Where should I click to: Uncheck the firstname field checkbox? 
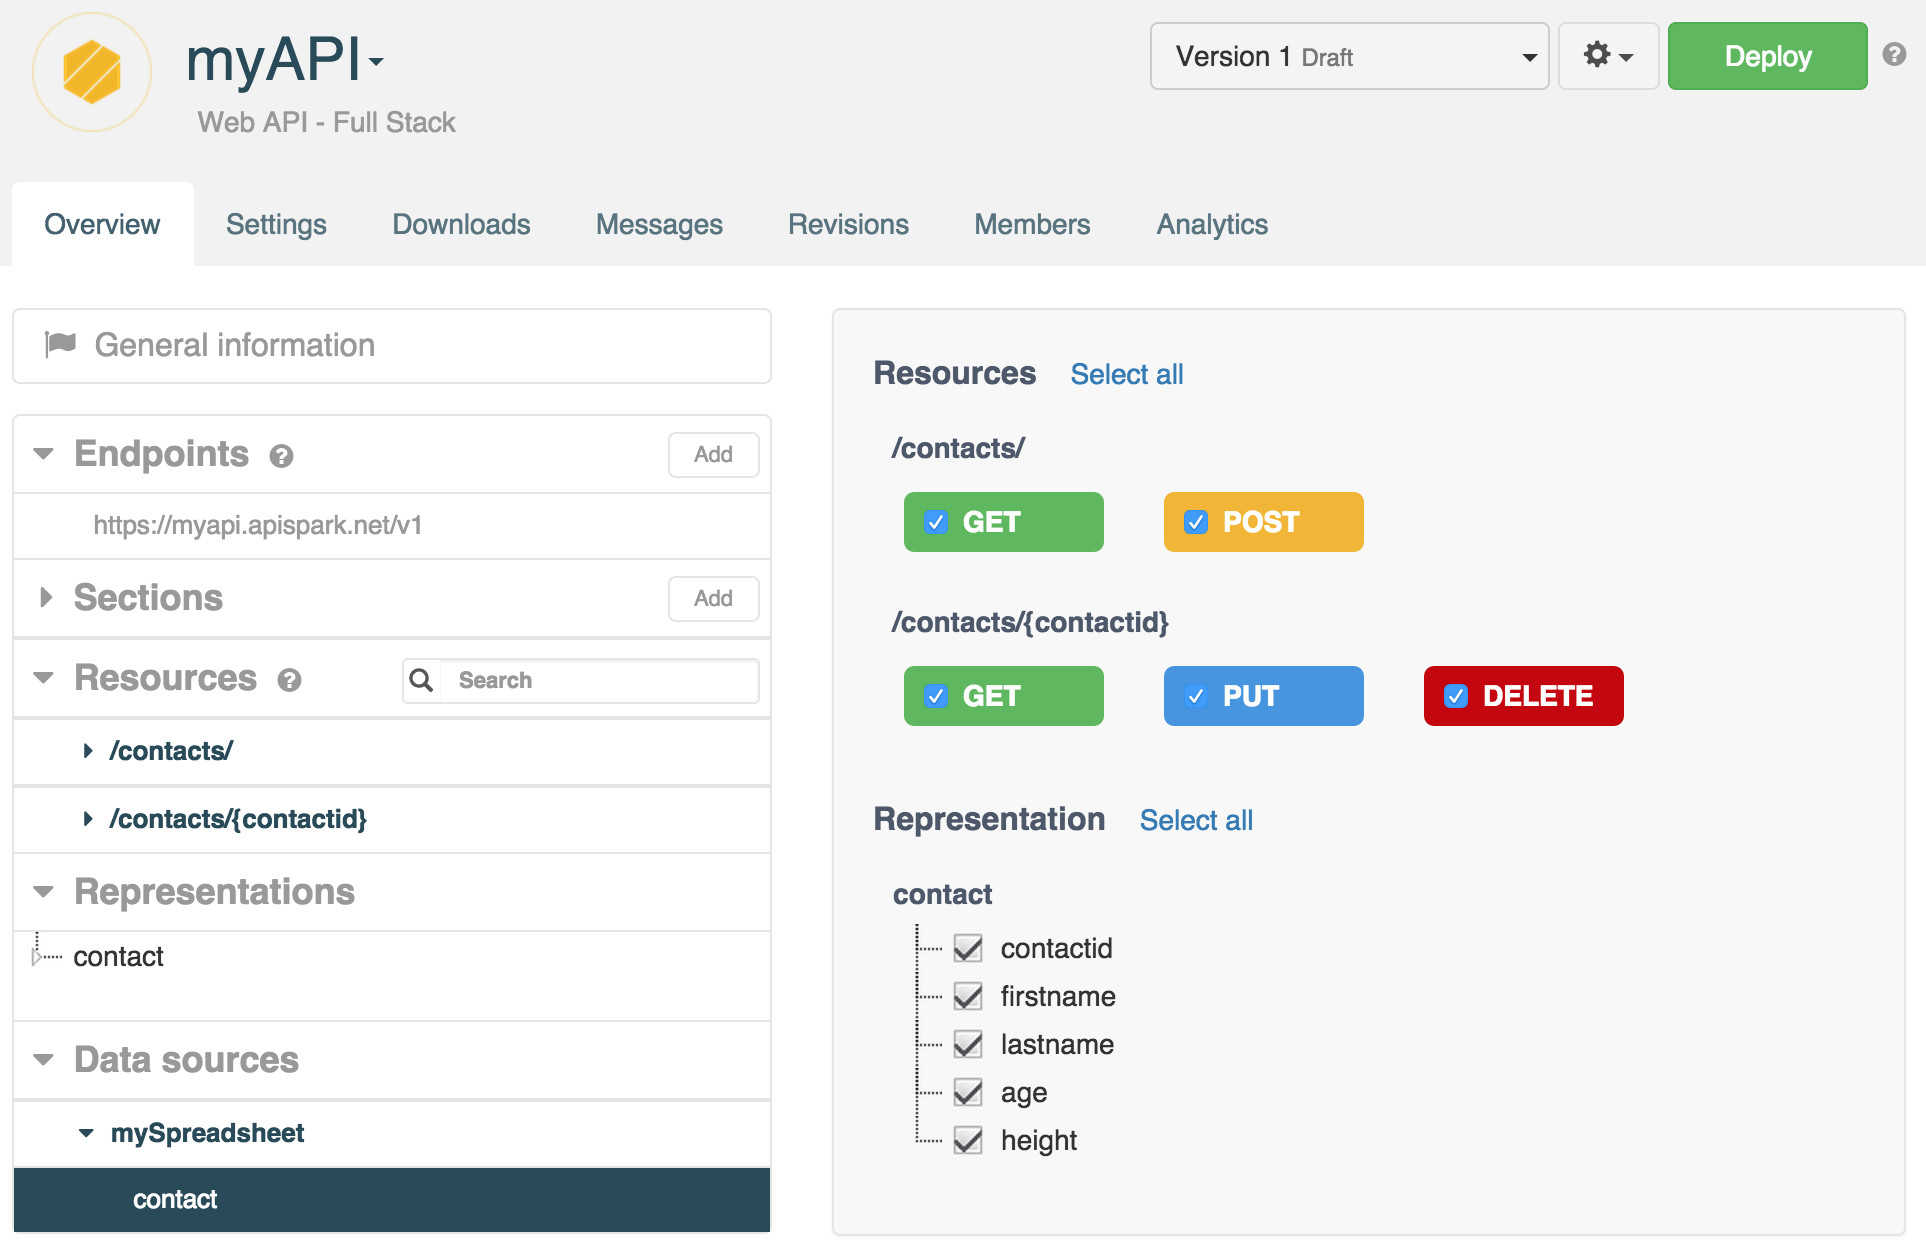[x=968, y=996]
